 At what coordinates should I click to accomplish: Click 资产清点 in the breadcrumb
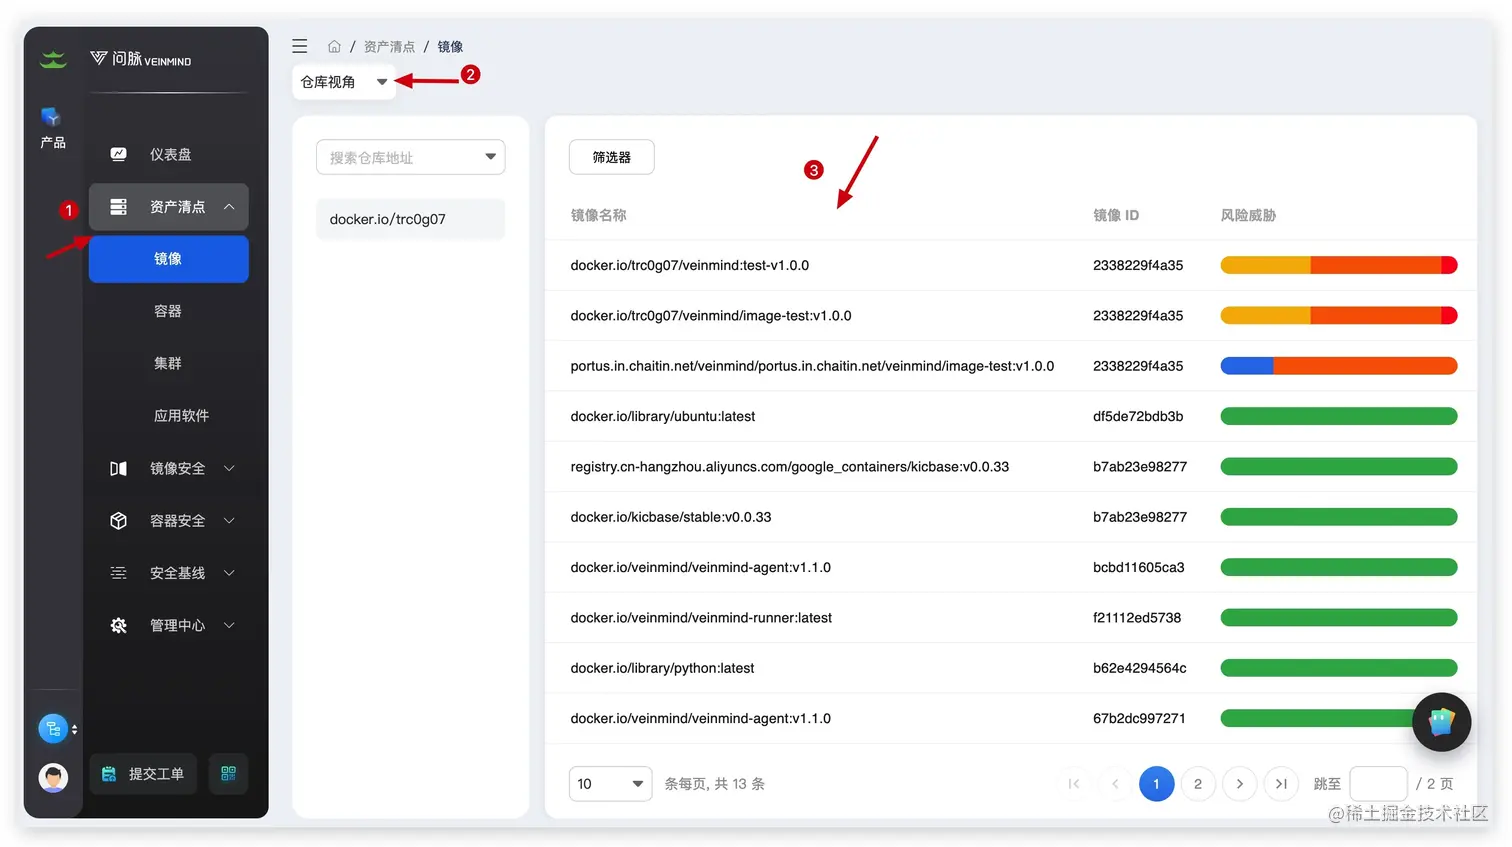[x=389, y=47]
